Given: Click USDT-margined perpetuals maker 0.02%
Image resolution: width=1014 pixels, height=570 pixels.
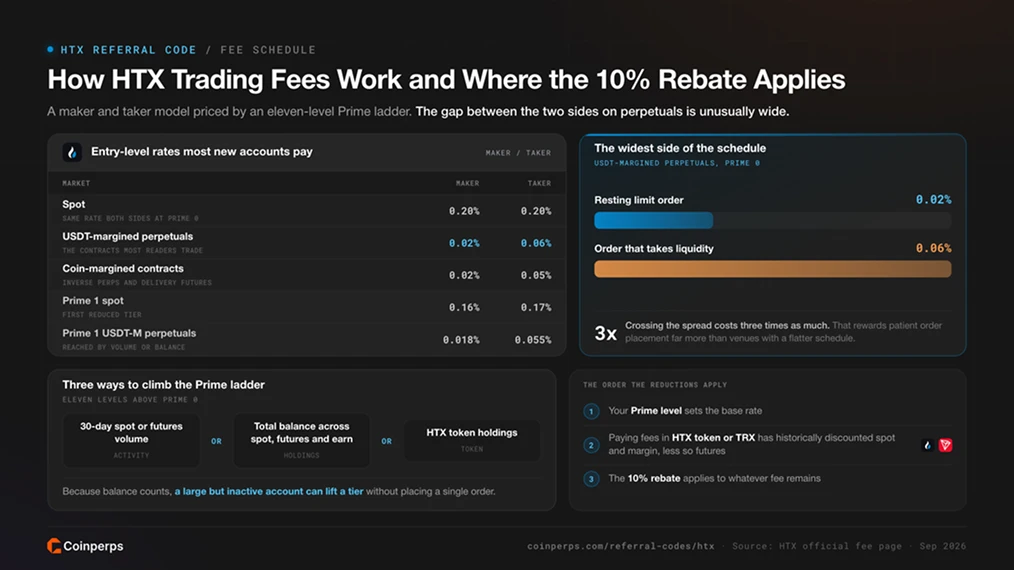Looking at the screenshot, I should [x=464, y=243].
